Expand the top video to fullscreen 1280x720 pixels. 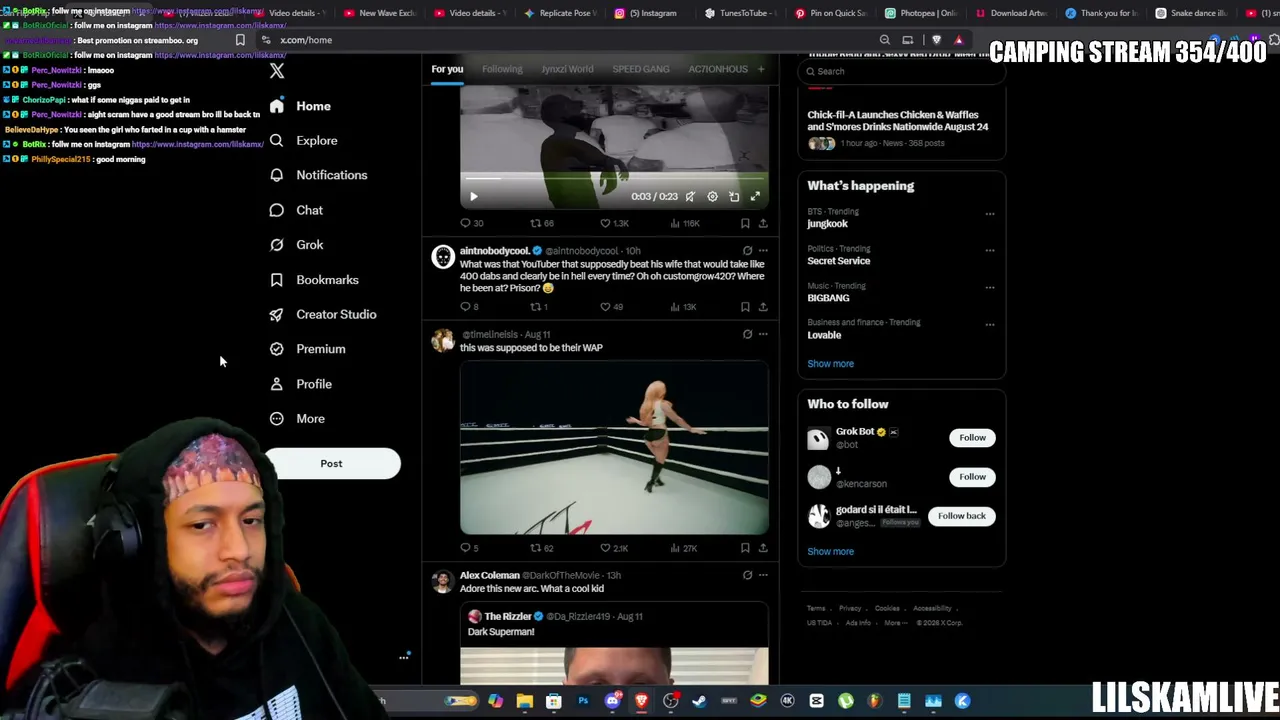tap(755, 197)
